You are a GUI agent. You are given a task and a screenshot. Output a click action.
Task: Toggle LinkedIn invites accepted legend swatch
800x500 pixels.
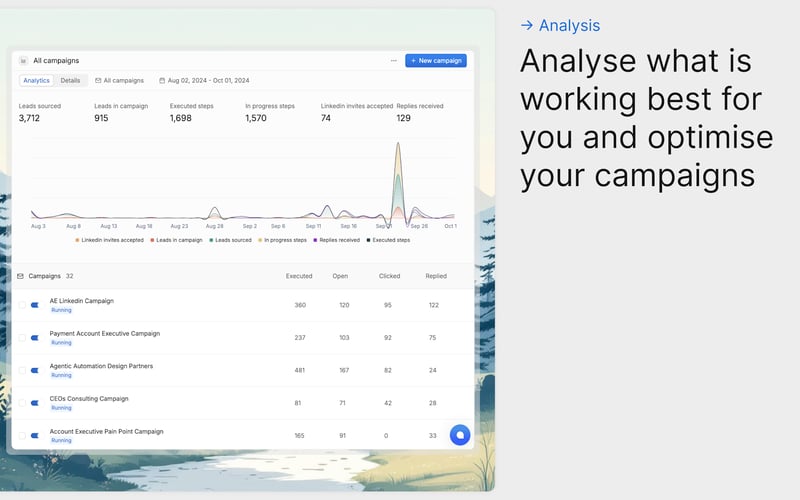(77, 240)
